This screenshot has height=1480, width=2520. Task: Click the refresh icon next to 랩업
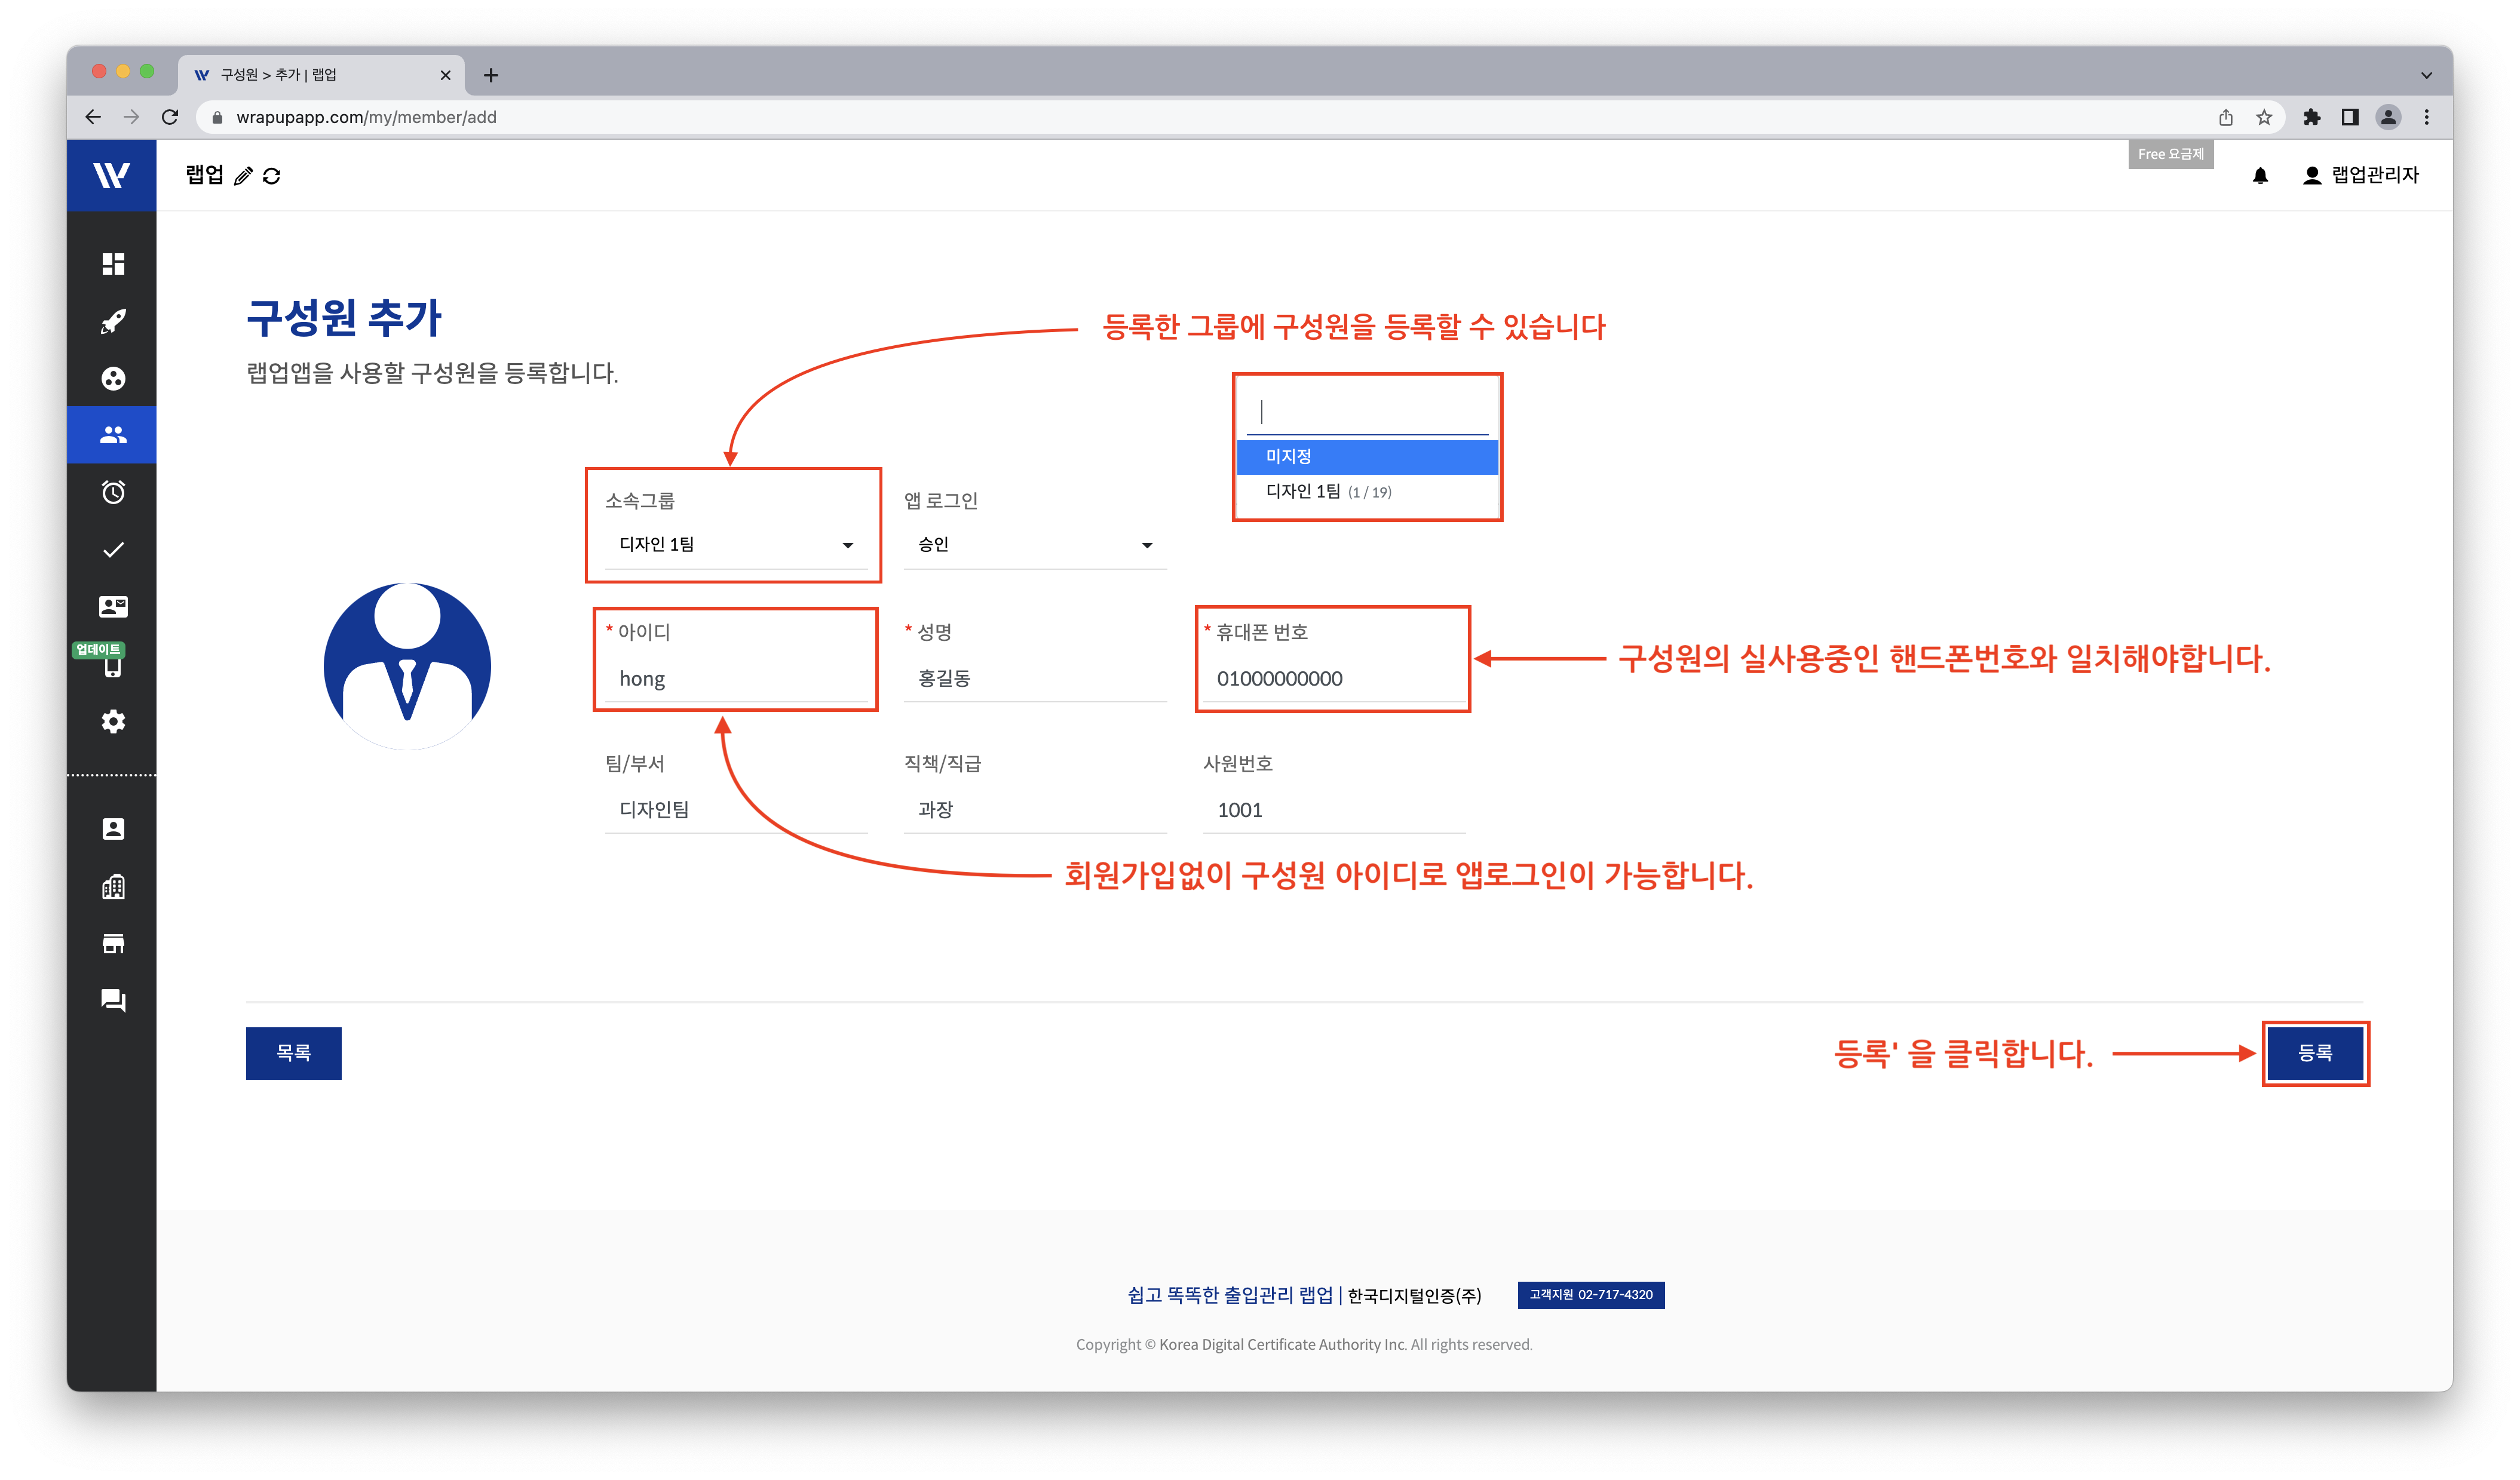point(271,176)
